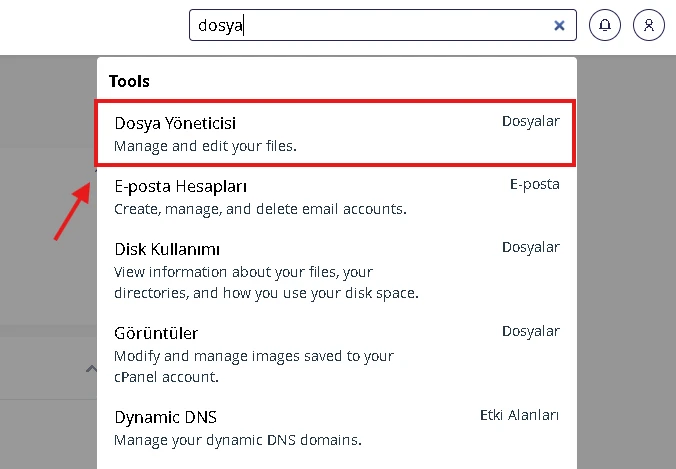Click 'Manage and edit your files.' description
The image size is (676, 469).
(205, 147)
